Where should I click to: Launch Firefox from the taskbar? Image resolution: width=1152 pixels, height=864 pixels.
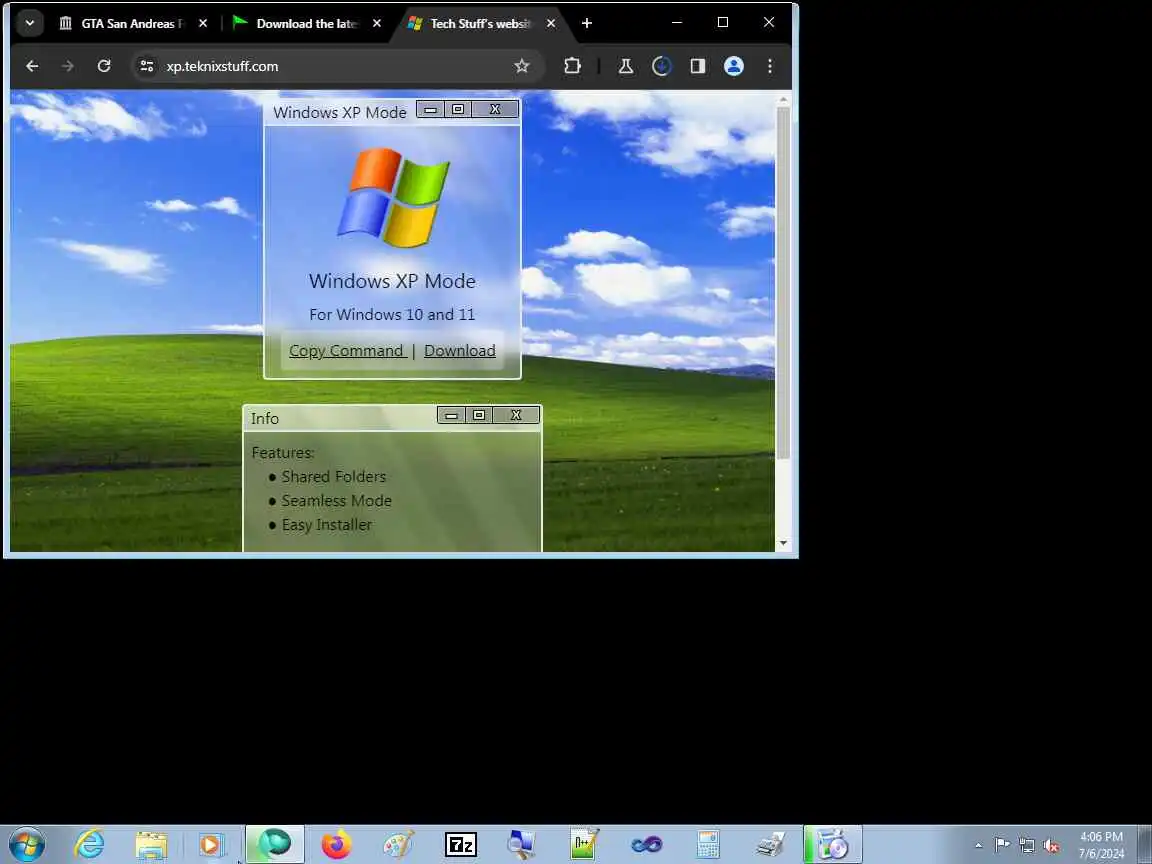click(336, 845)
